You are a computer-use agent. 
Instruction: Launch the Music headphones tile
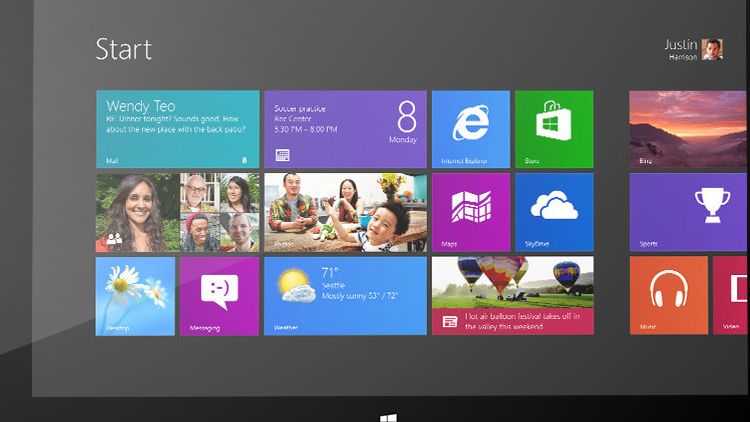coord(669,295)
